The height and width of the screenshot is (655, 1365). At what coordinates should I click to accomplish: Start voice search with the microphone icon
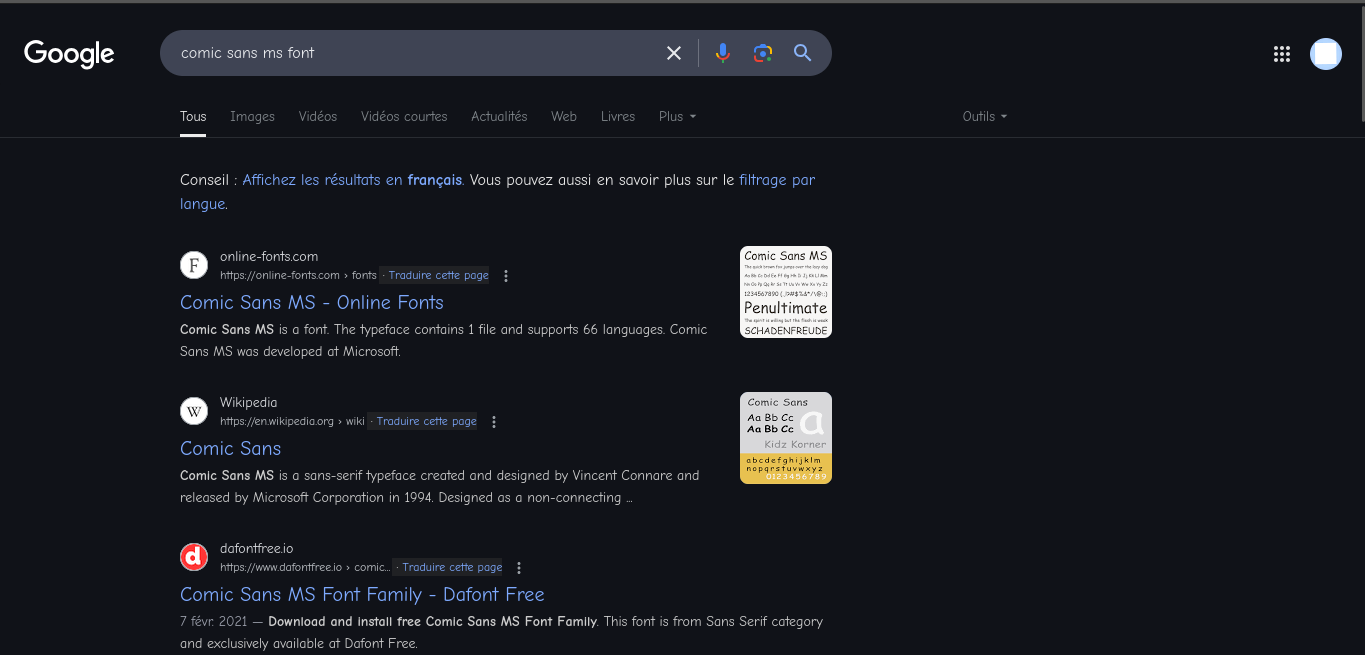coord(723,53)
